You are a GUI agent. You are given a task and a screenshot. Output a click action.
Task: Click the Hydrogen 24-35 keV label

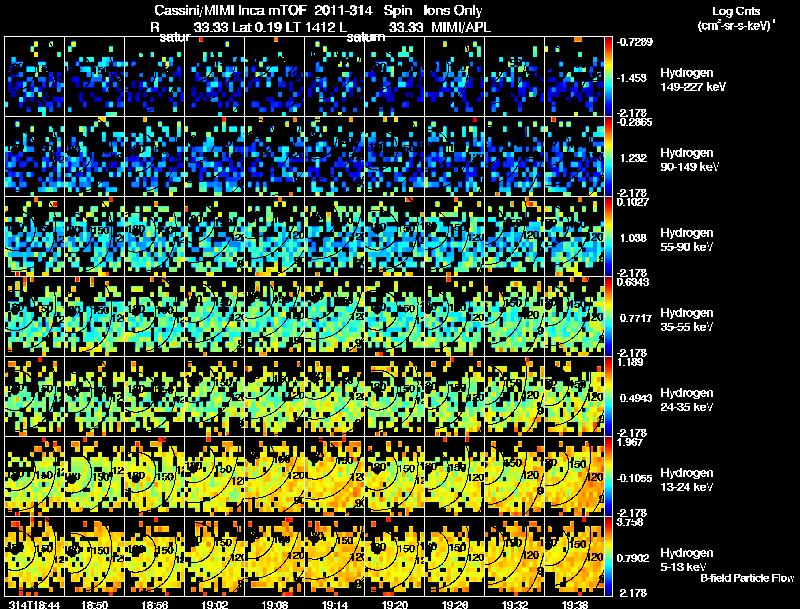pos(687,400)
